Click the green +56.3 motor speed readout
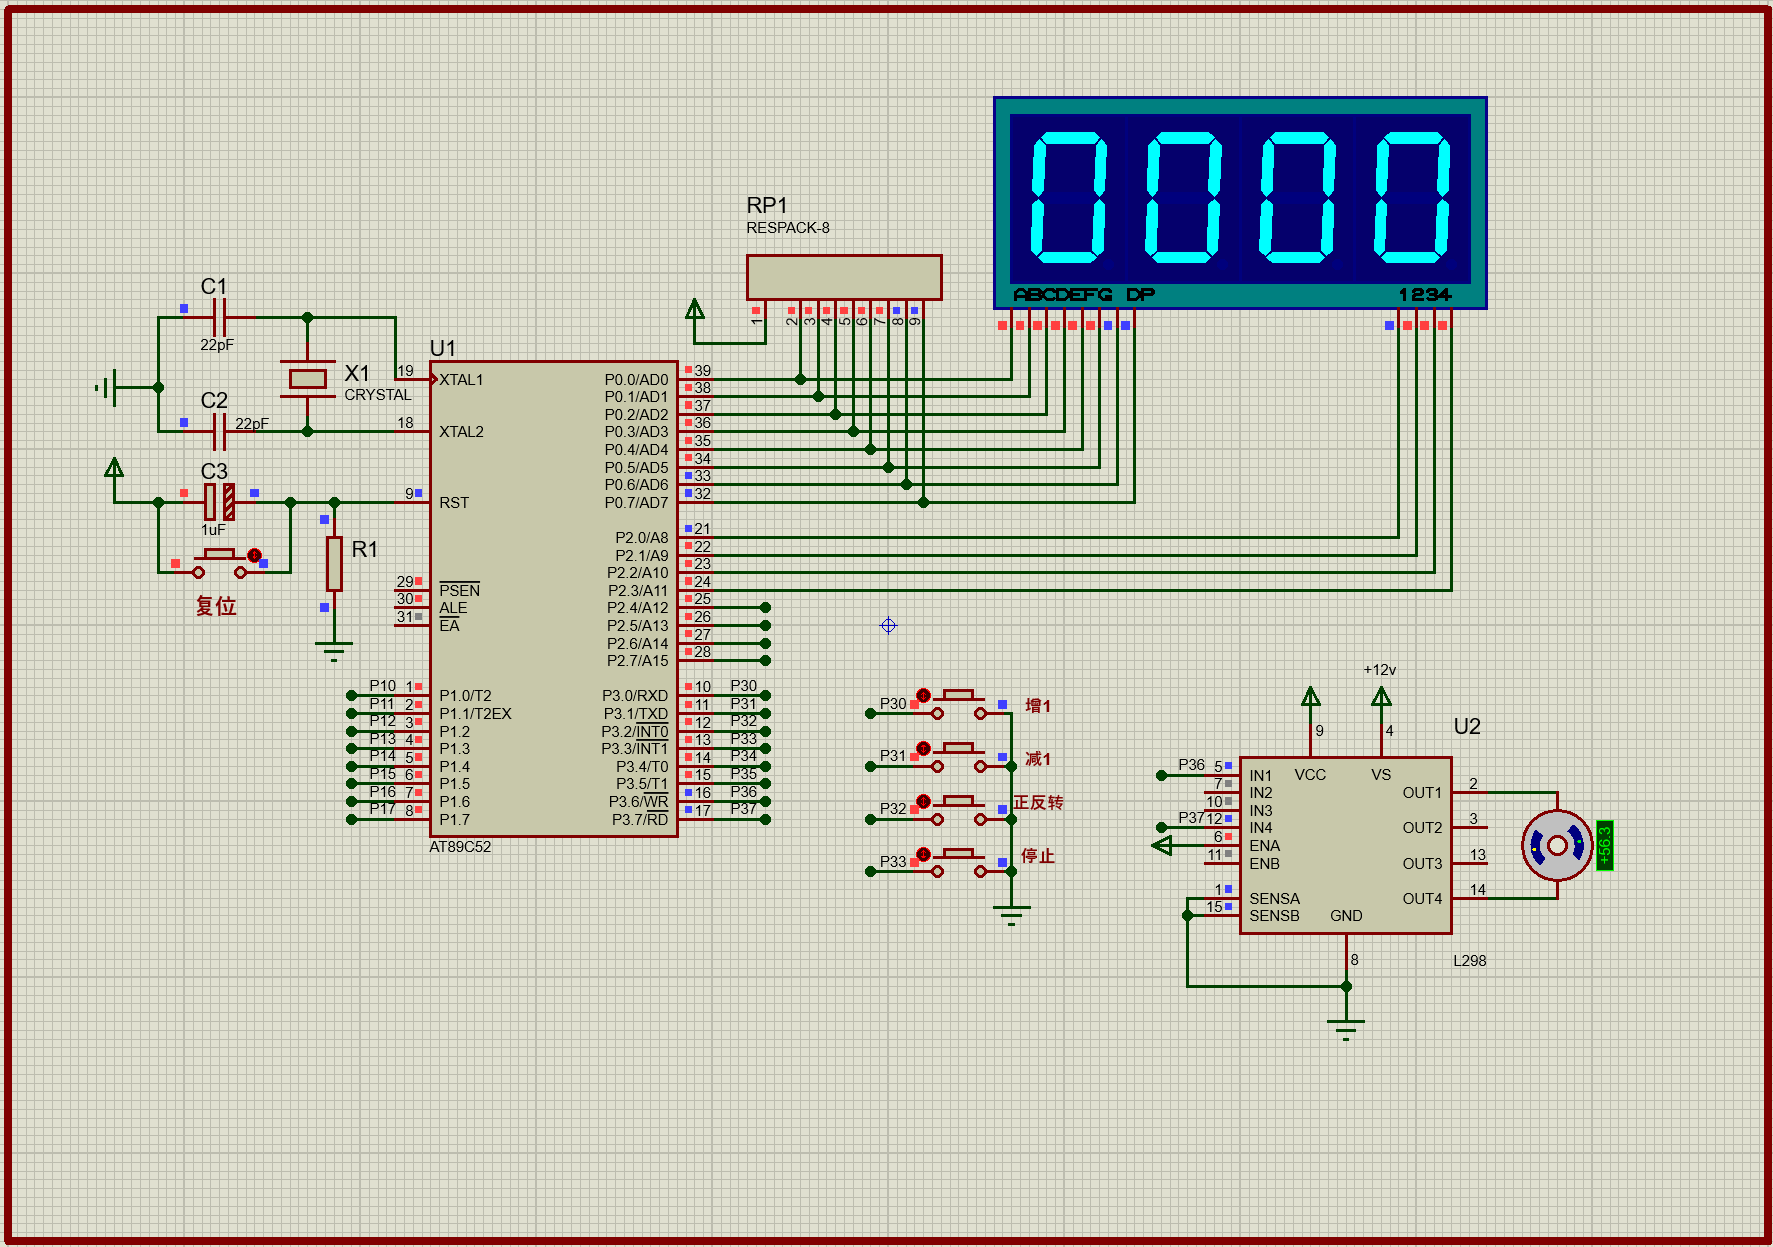The width and height of the screenshot is (1773, 1247). click(x=1605, y=846)
